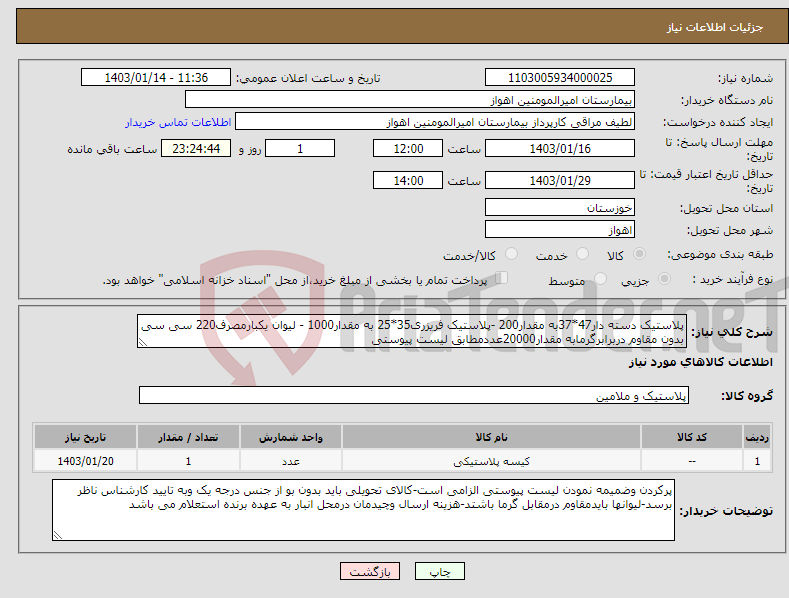Click the announcement date field 1403/01/14 - 11:36

pos(155,78)
